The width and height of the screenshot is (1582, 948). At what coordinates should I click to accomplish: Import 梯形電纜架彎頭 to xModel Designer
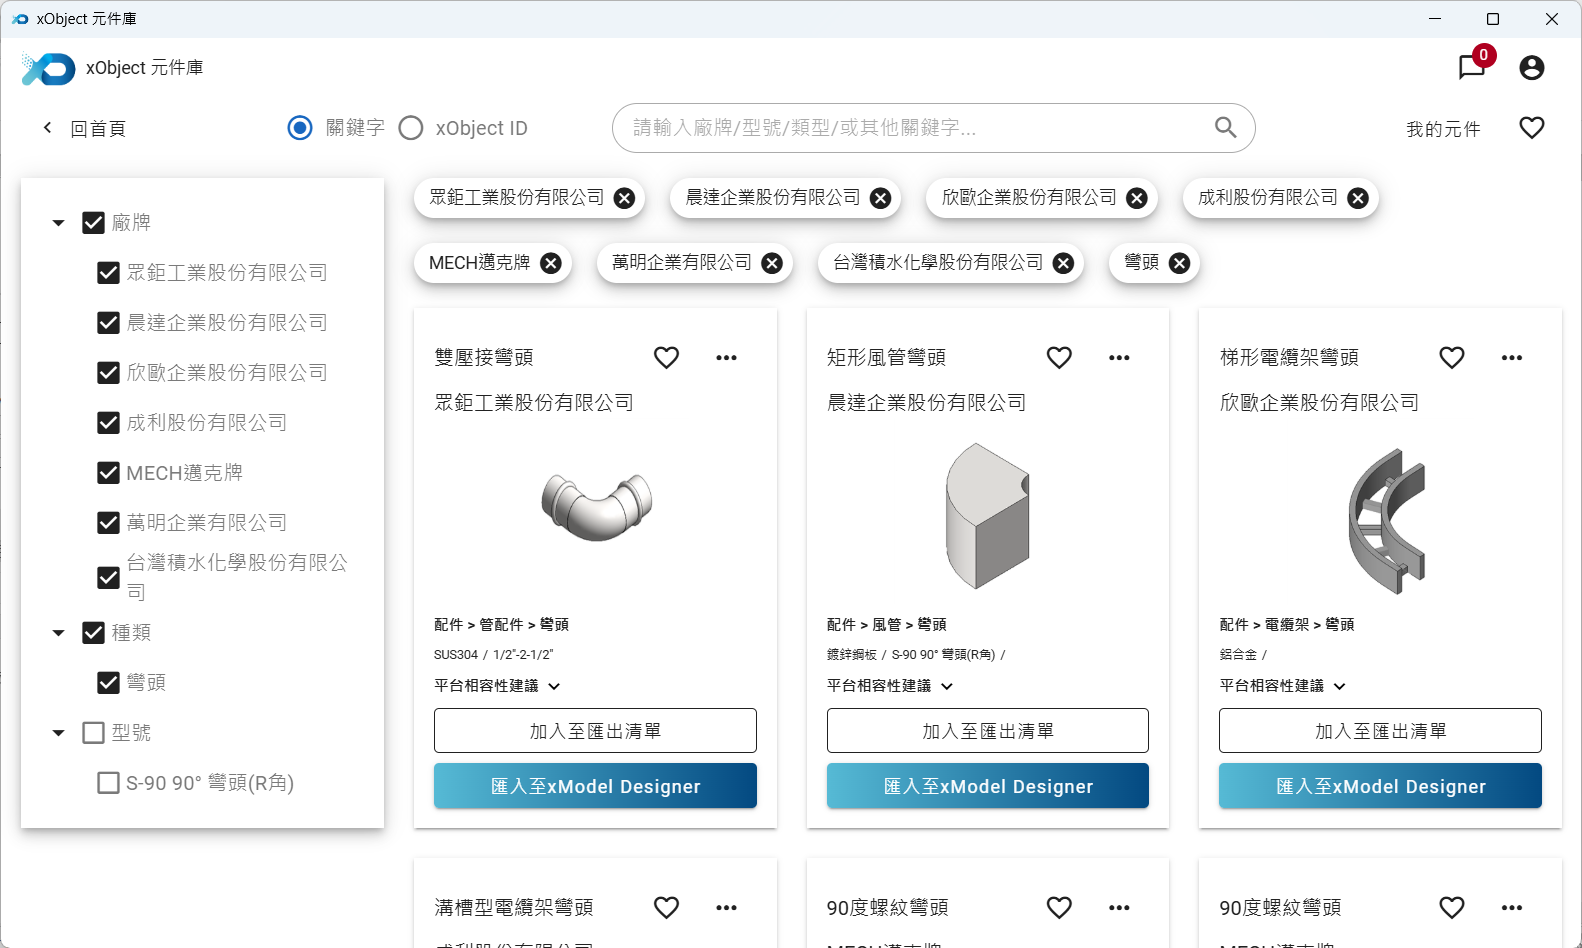(1380, 786)
